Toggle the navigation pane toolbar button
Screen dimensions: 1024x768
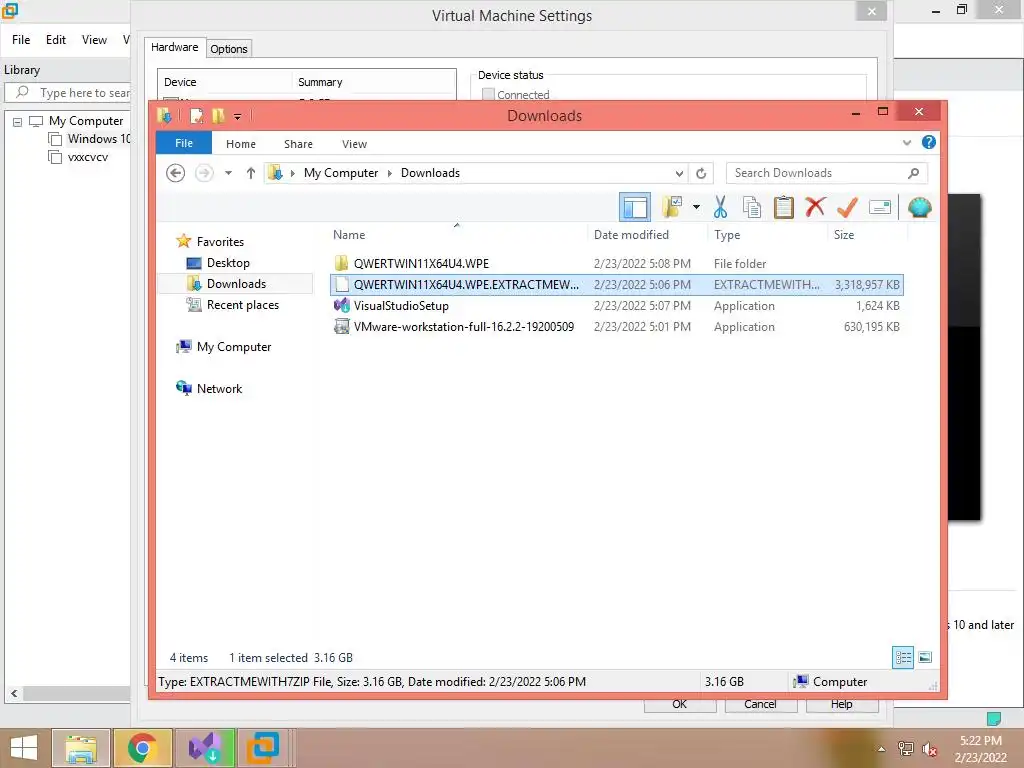[634, 208]
